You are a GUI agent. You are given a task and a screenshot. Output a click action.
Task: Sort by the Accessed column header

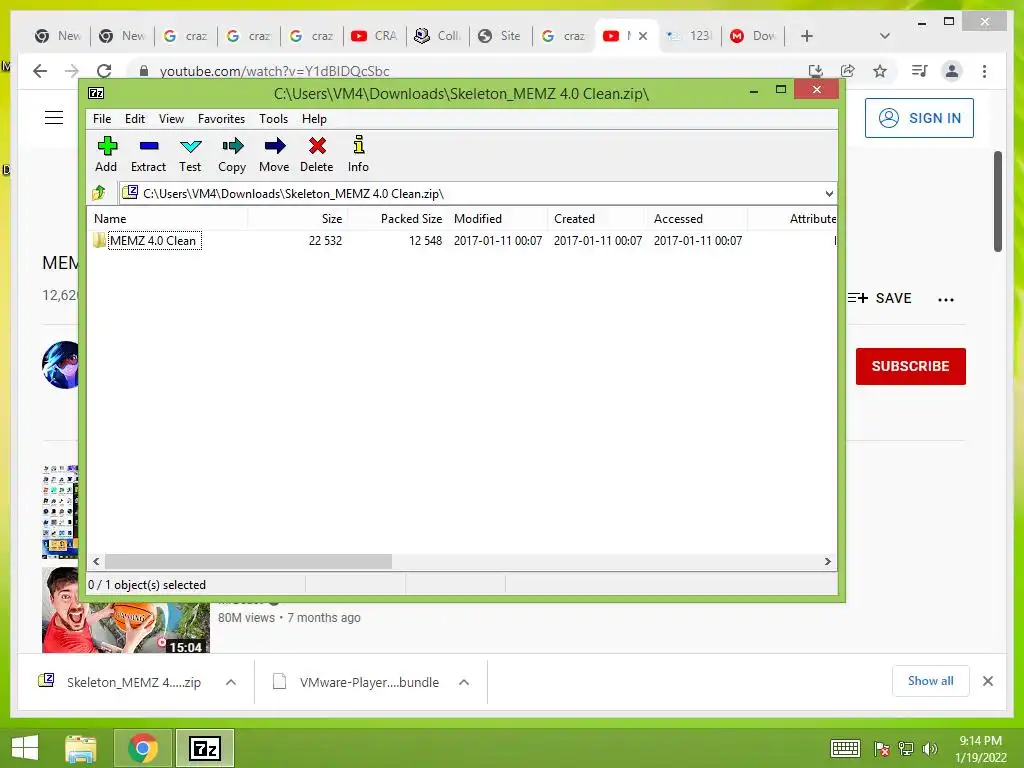point(697,219)
